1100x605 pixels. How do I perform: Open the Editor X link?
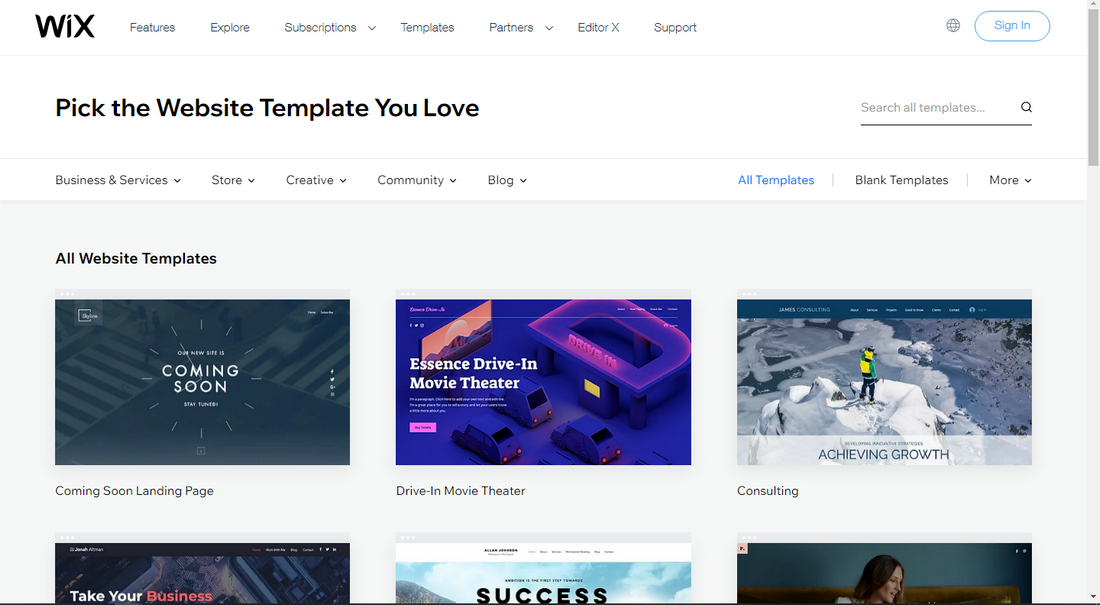(x=598, y=27)
